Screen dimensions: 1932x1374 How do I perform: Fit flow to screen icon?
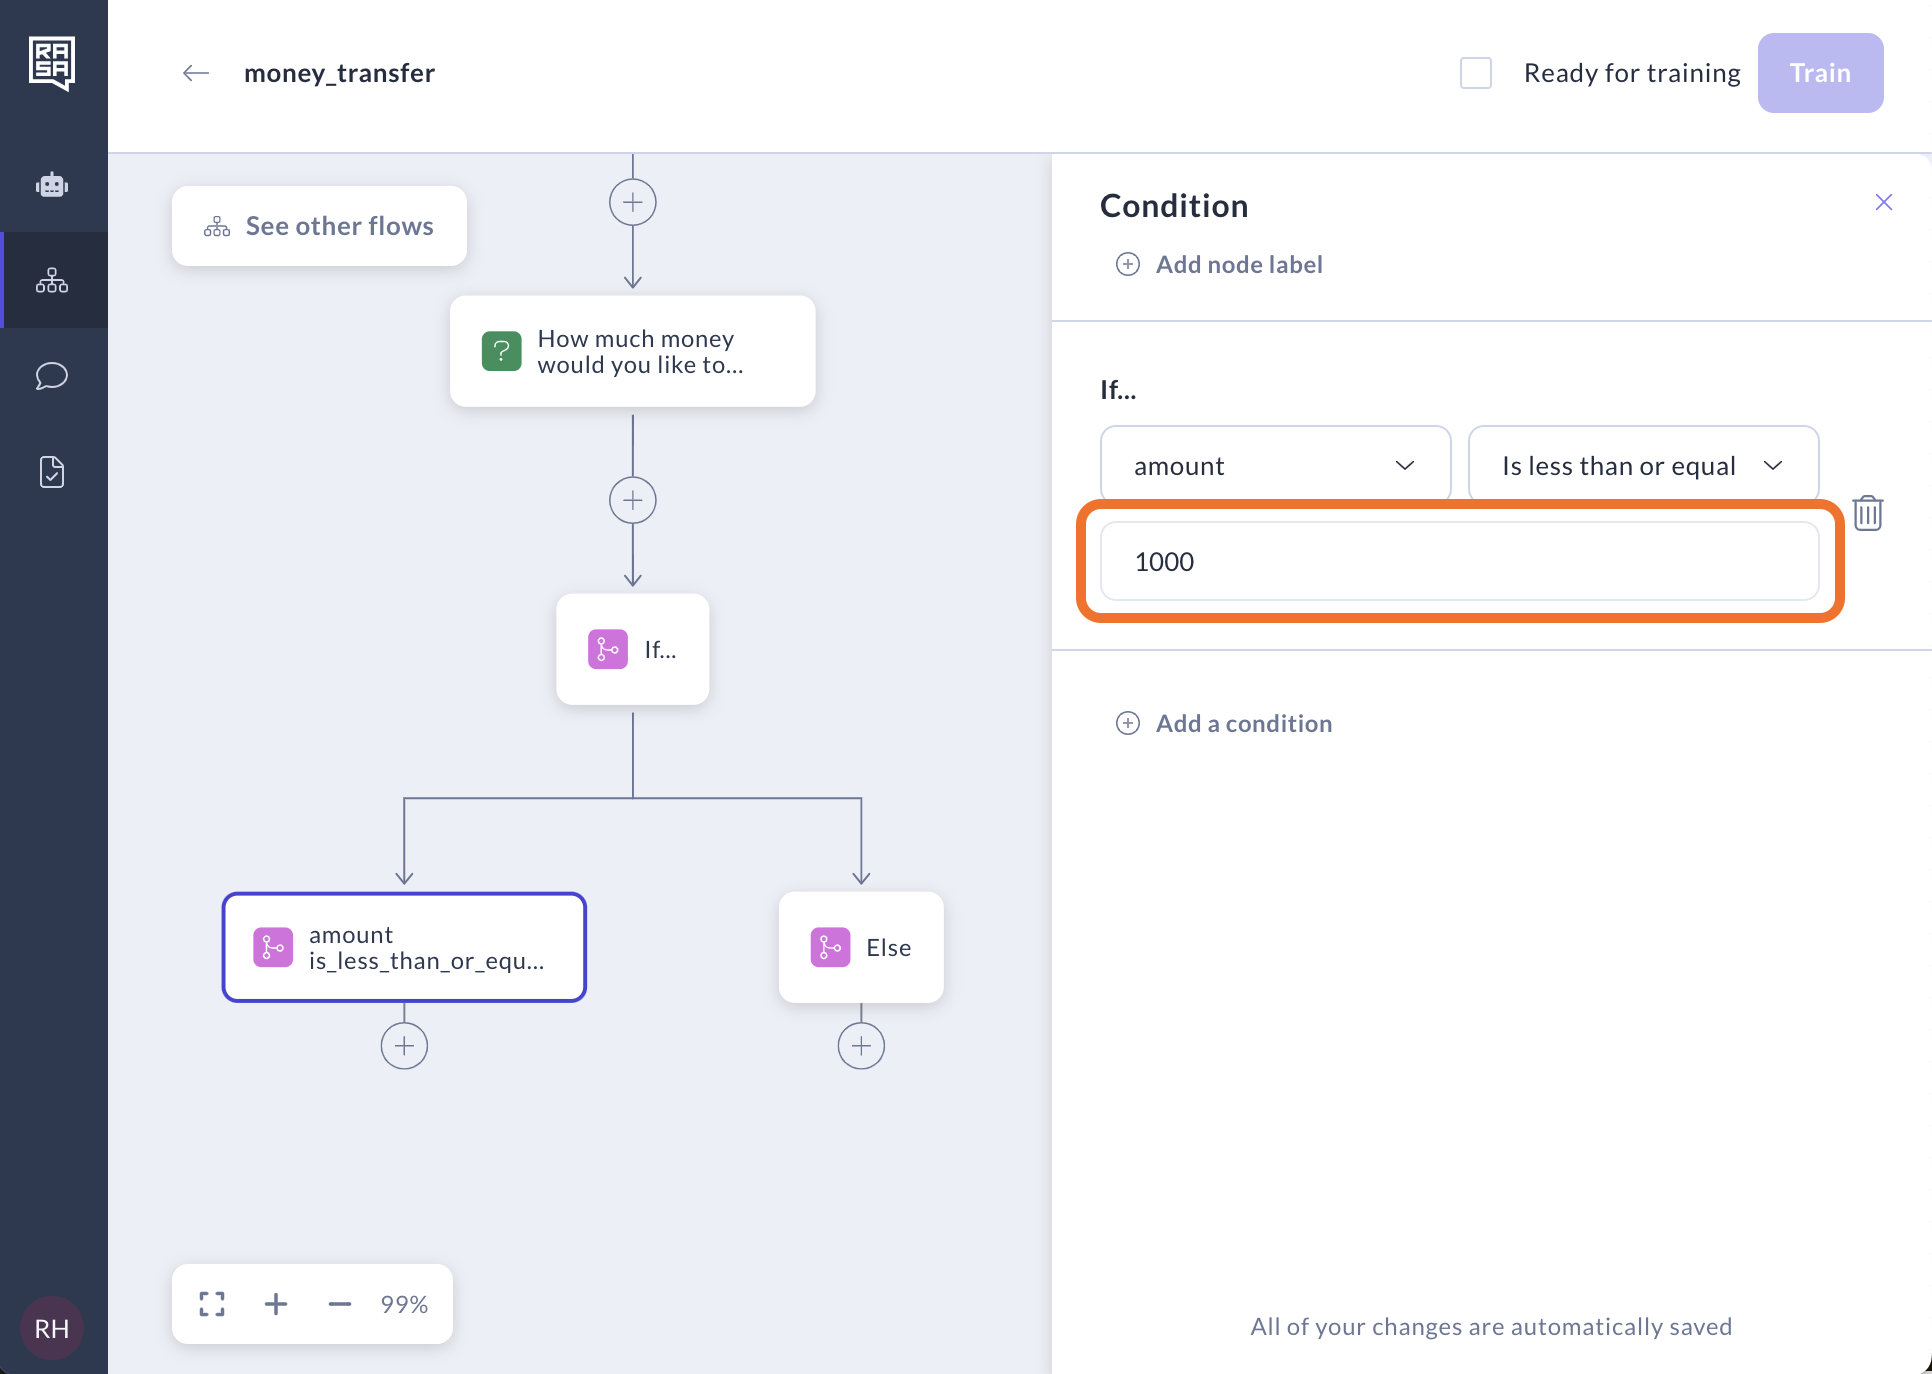tap(212, 1304)
